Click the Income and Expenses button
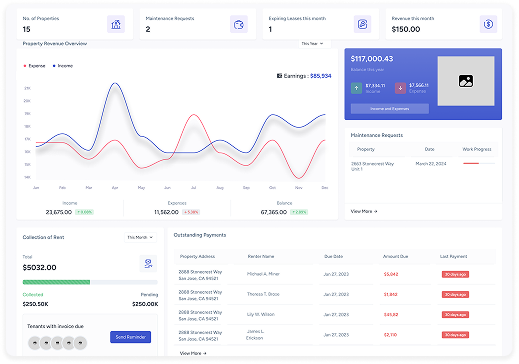Viewport: 519px width, 364px height. [390, 109]
